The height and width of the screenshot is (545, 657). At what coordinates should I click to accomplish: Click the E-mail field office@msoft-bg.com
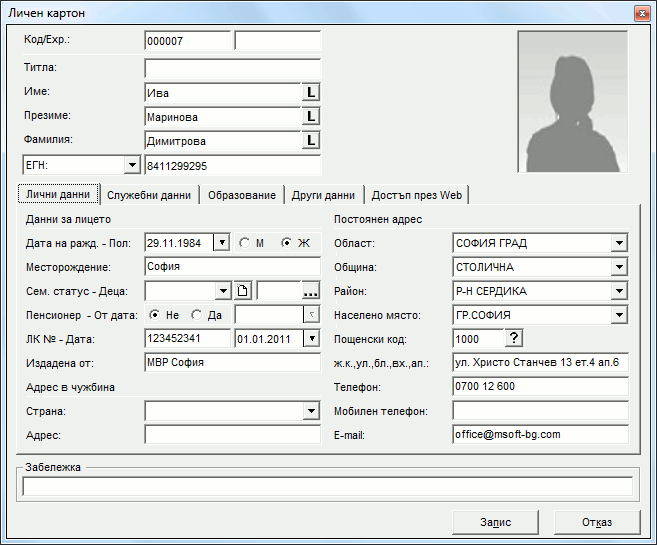(x=541, y=434)
